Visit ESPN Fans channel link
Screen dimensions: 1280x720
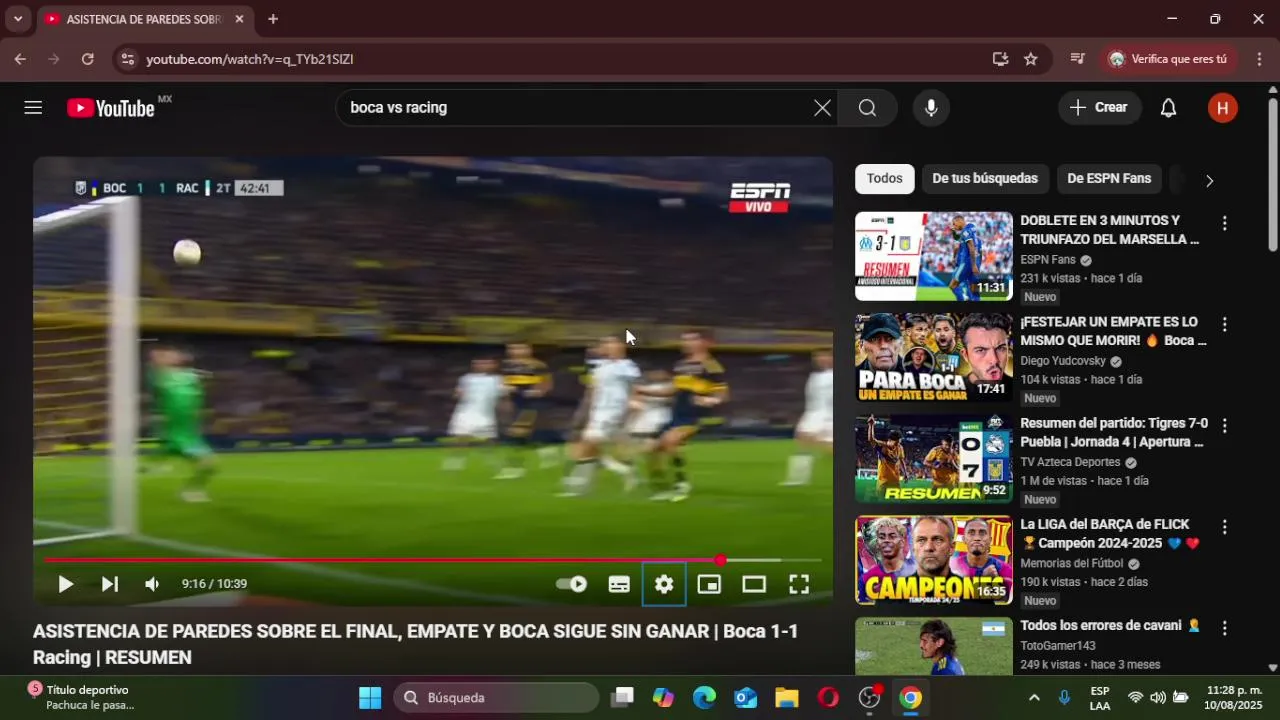(x=1048, y=260)
